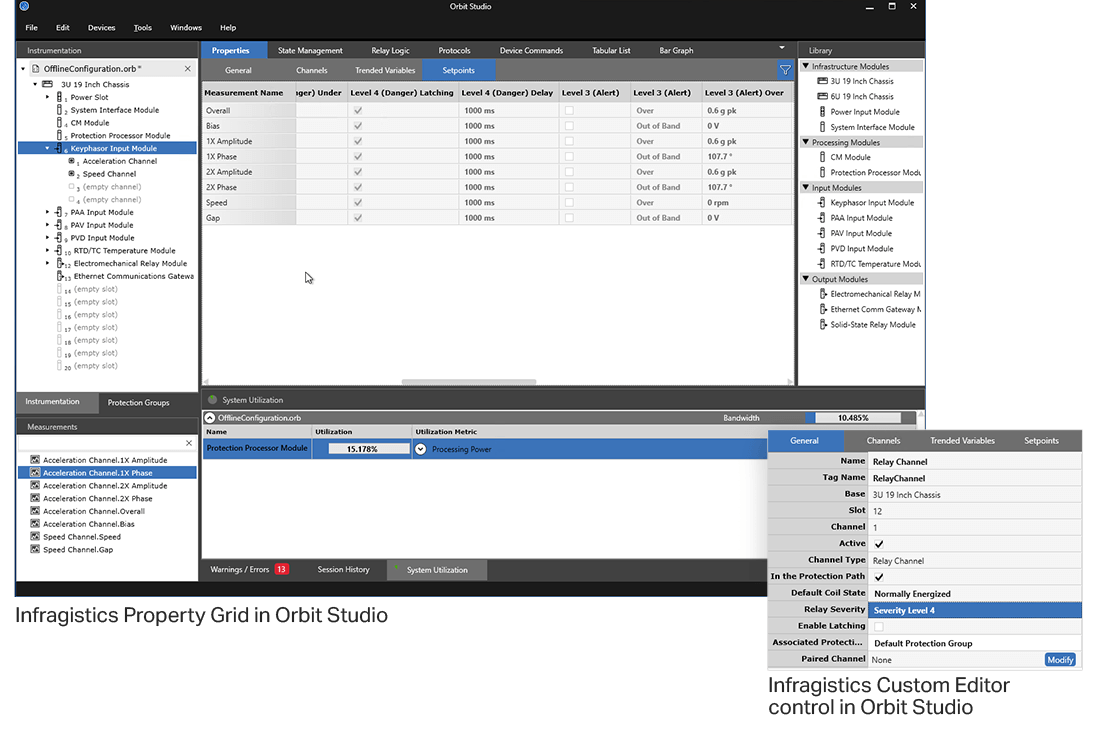This screenshot has width=1100, height=733.
Task: Click the green System Utilization status icon
Action: [x=213, y=400]
